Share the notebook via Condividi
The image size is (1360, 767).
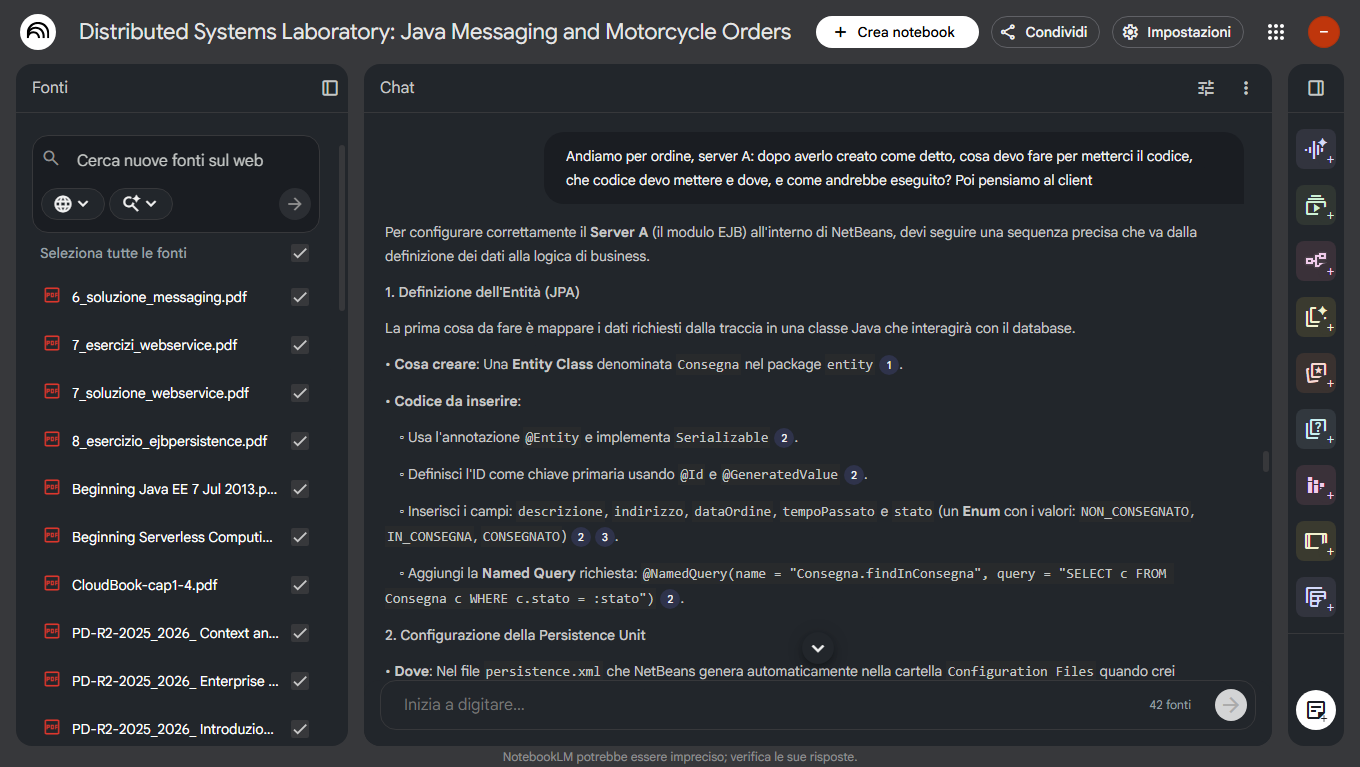pyautogui.click(x=1044, y=31)
